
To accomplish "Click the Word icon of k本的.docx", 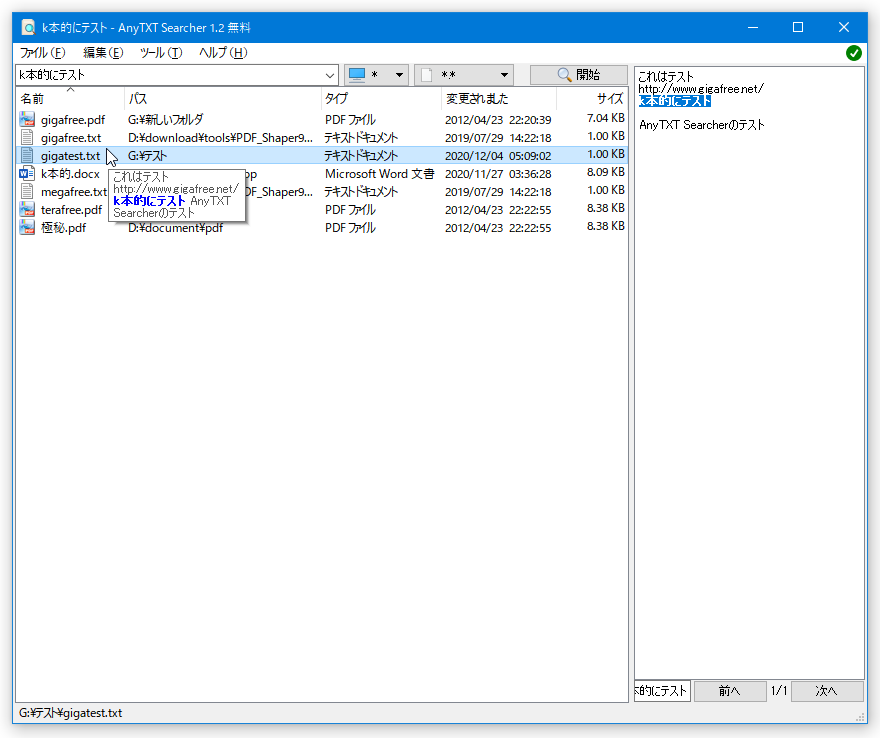I will click(x=27, y=173).
